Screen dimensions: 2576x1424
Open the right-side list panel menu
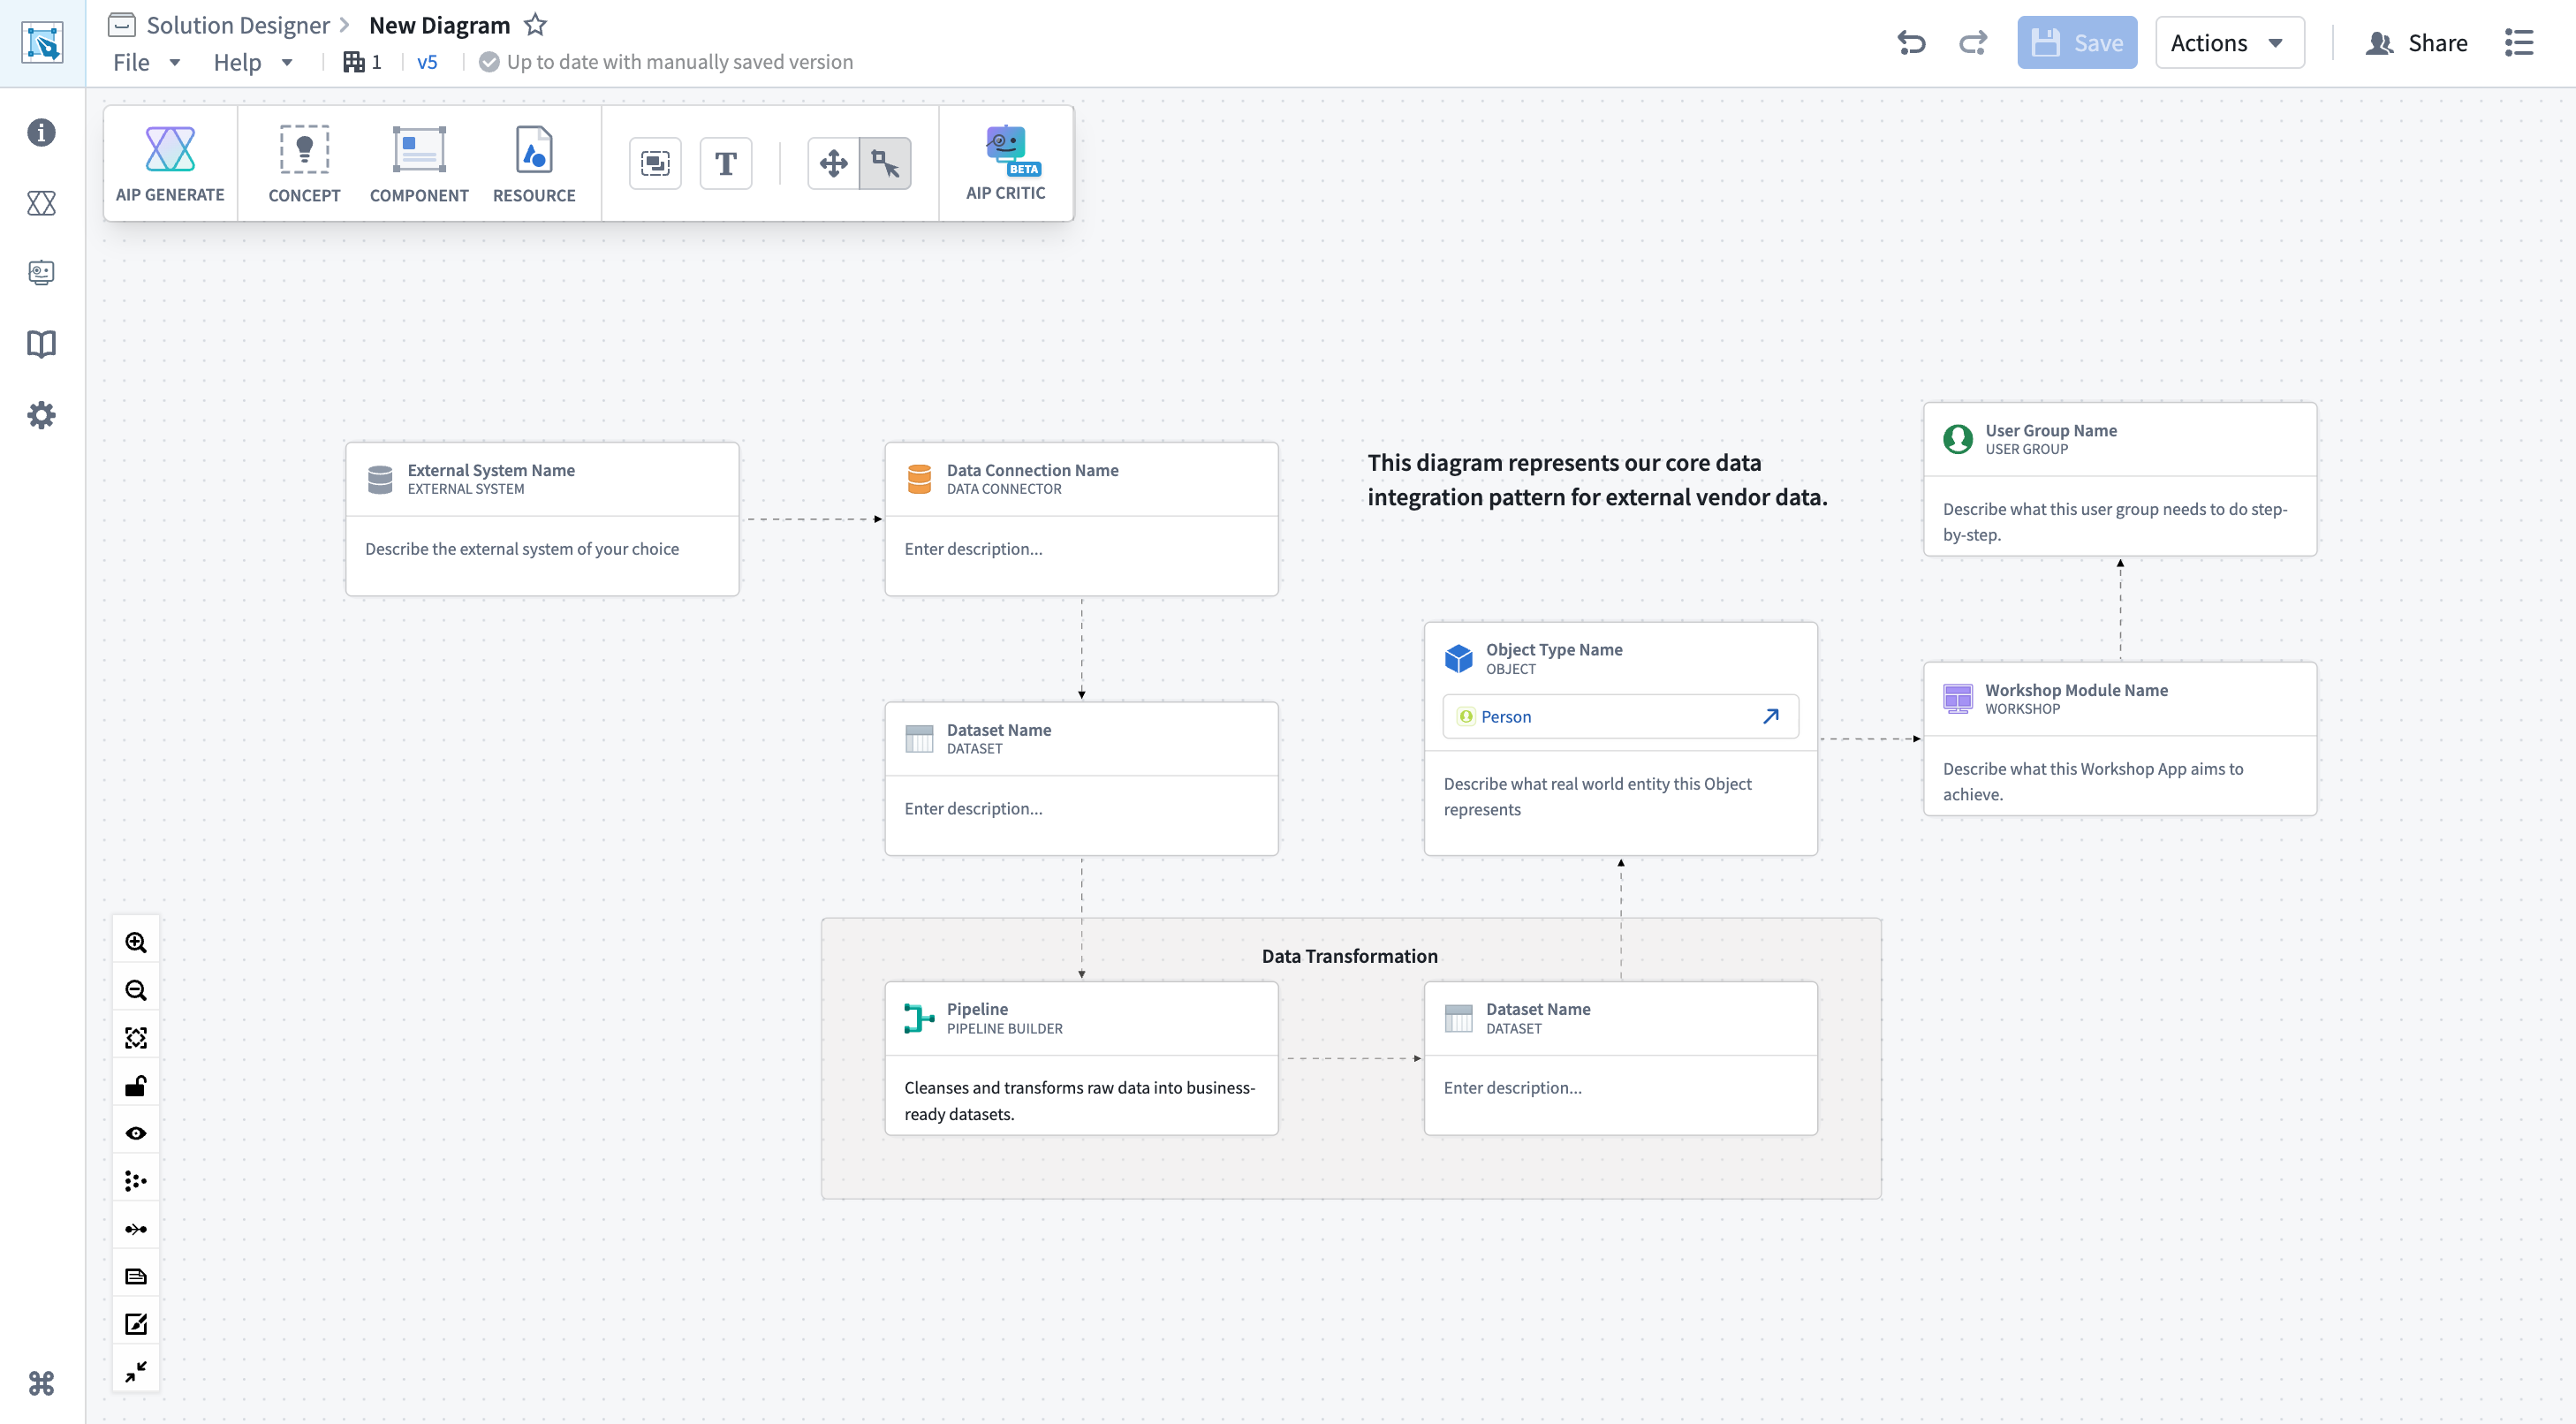2519,42
